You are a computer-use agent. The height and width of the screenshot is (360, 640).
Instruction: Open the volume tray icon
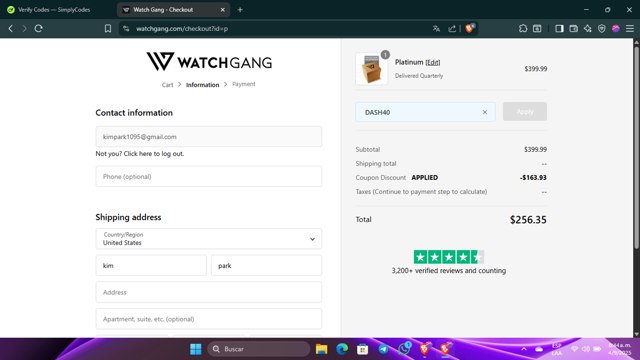[586, 349]
